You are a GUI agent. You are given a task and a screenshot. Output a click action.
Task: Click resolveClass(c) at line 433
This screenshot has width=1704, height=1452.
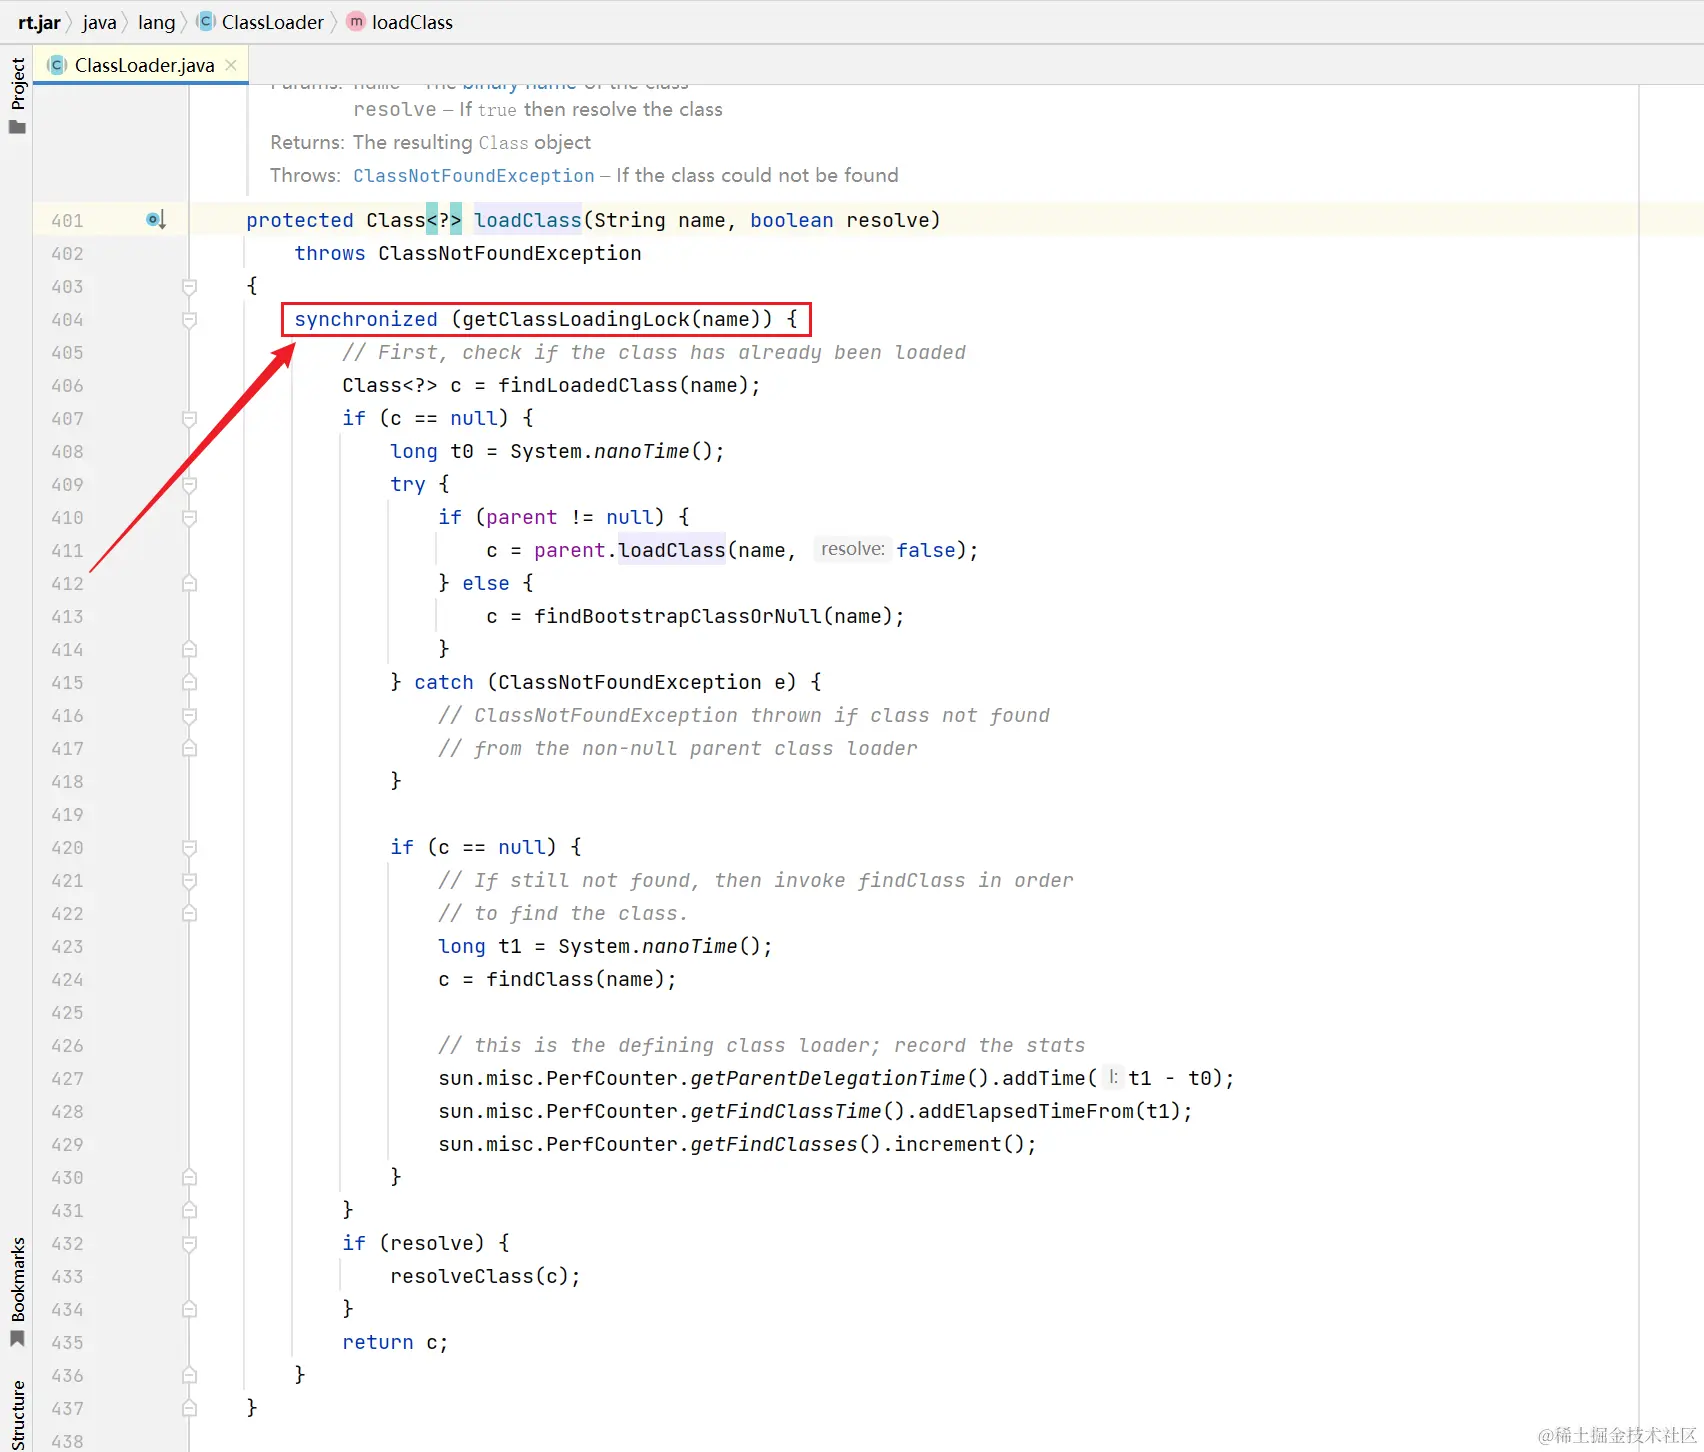click(x=479, y=1277)
